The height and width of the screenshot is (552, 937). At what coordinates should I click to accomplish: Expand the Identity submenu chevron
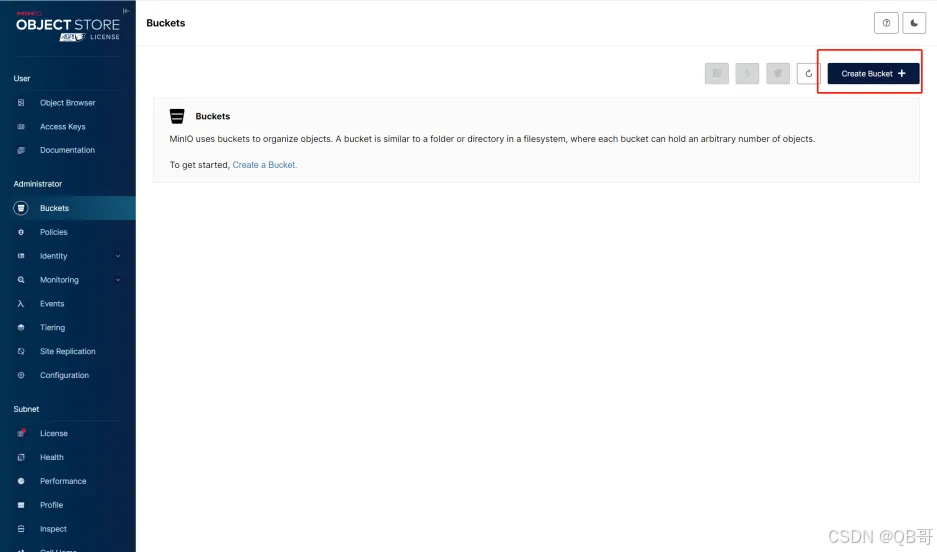tap(118, 256)
